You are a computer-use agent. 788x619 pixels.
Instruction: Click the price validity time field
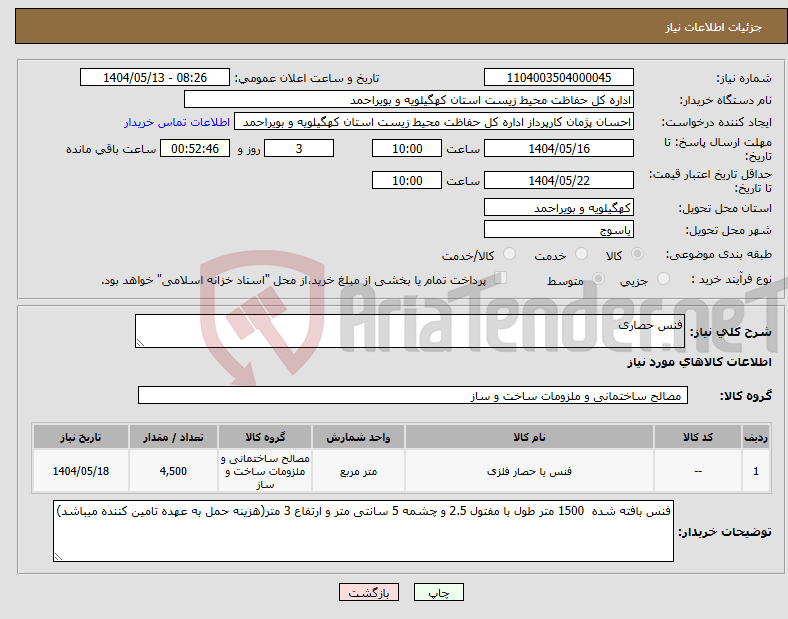click(407, 180)
